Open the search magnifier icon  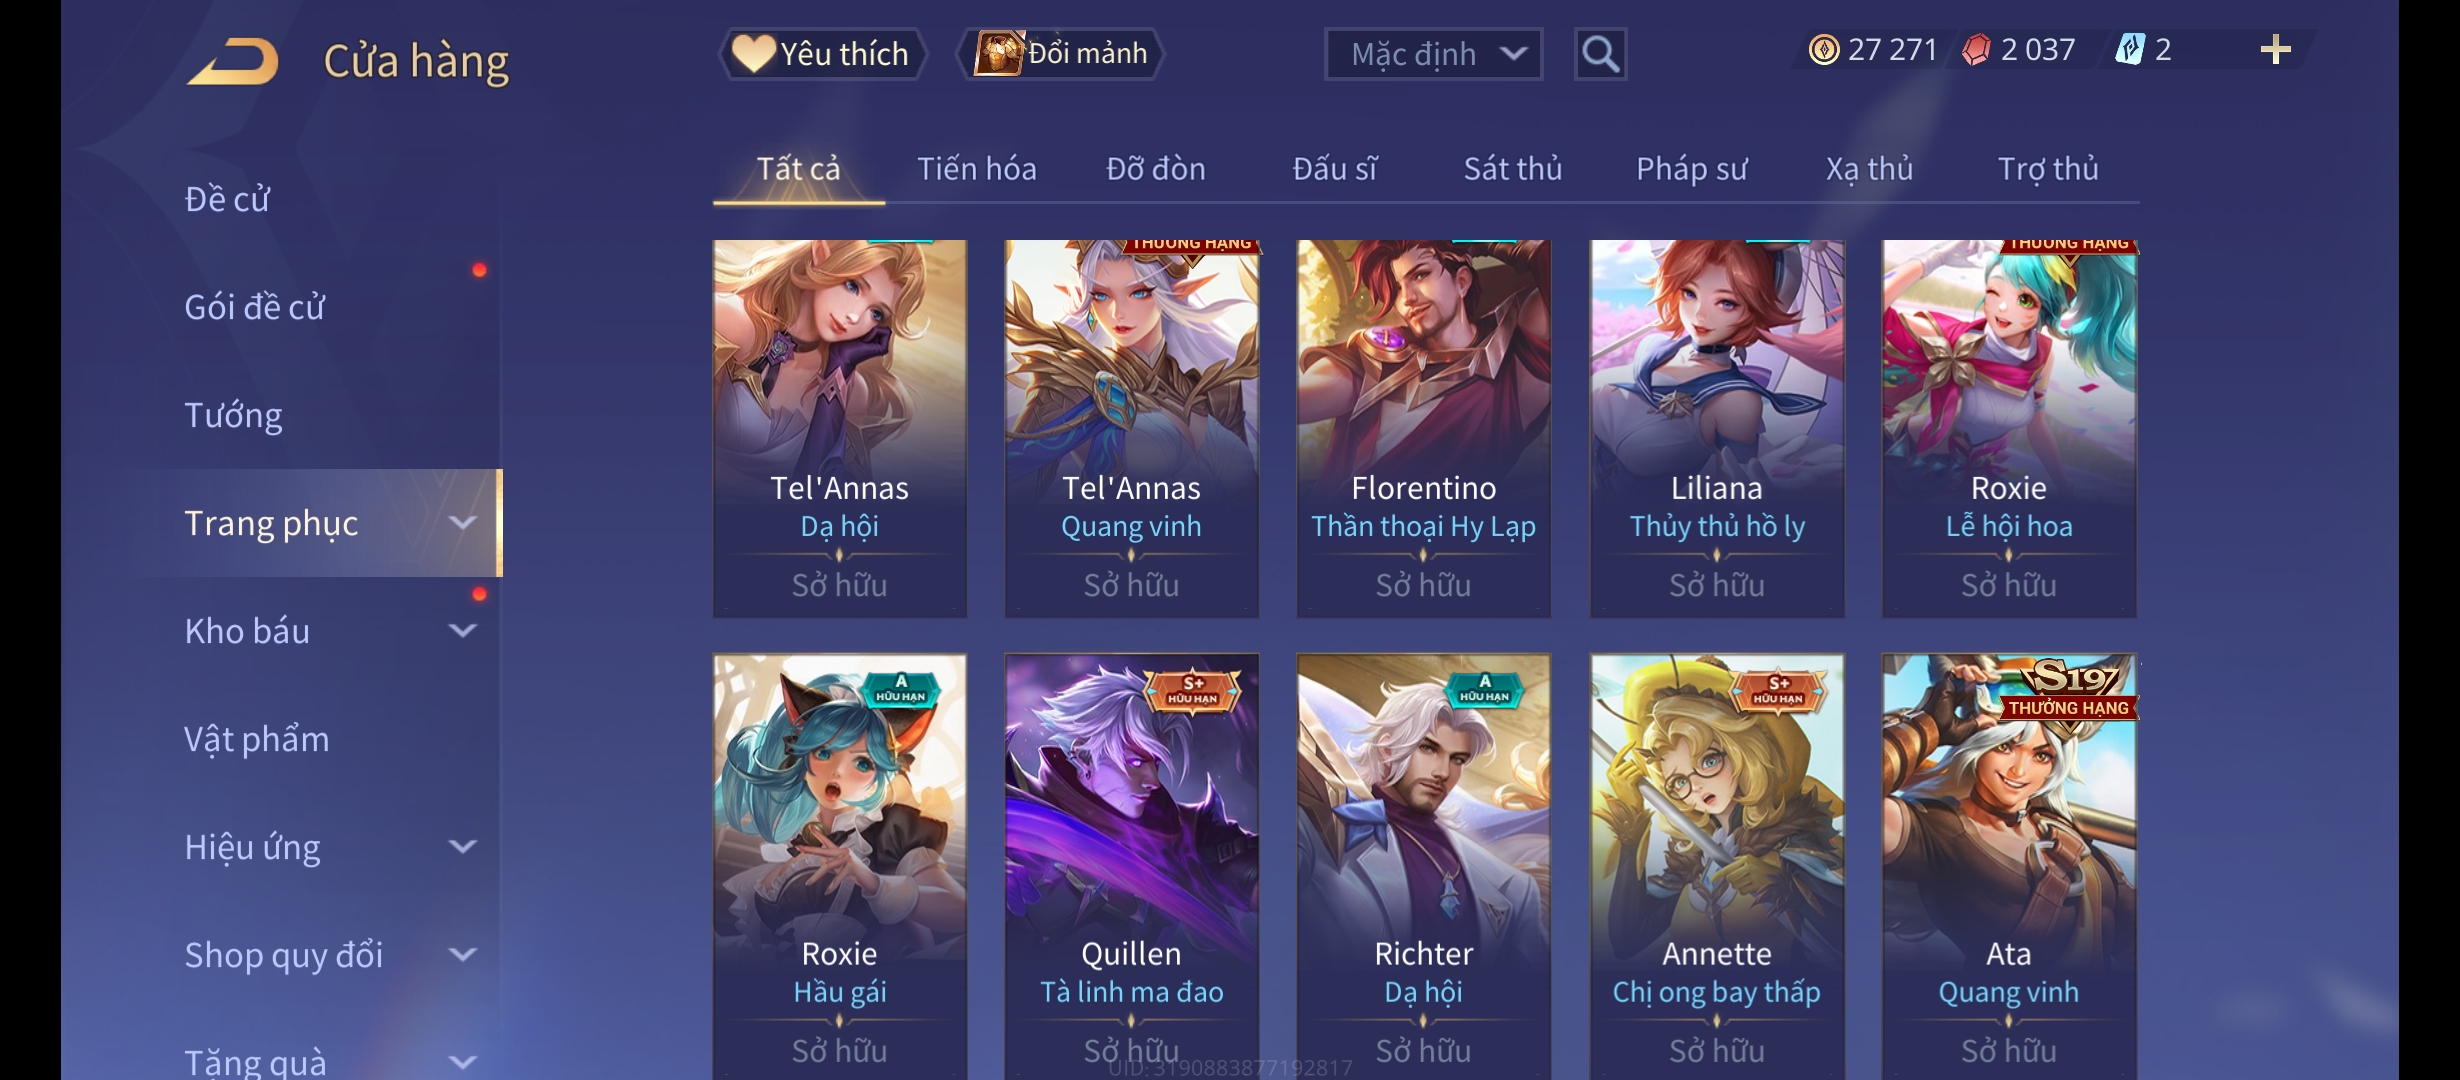click(x=1600, y=54)
